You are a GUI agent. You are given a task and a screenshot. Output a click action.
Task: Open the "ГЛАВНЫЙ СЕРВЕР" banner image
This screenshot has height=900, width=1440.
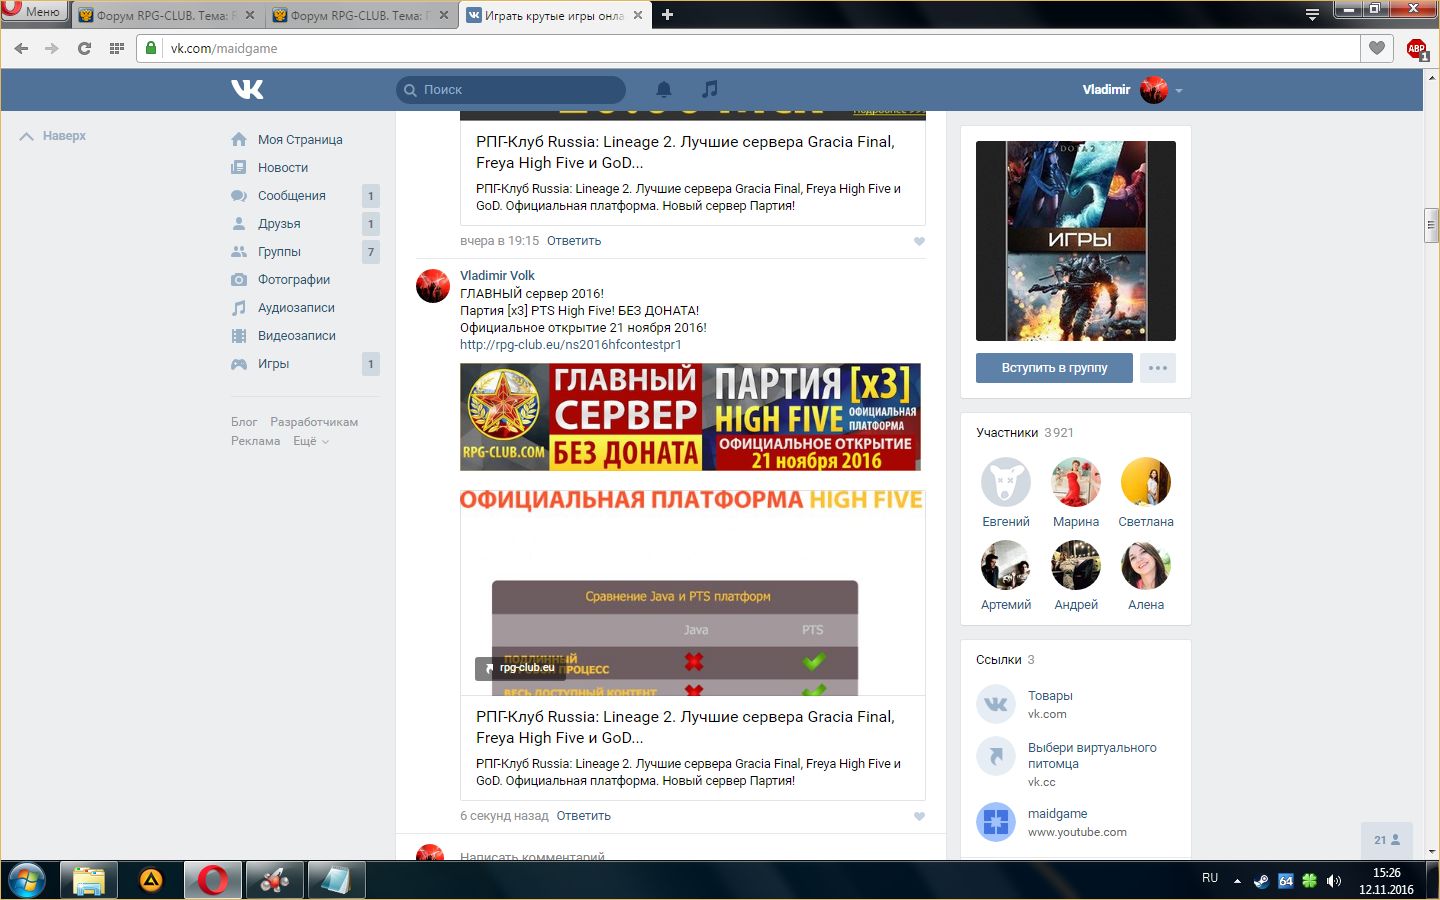pyautogui.click(x=690, y=417)
